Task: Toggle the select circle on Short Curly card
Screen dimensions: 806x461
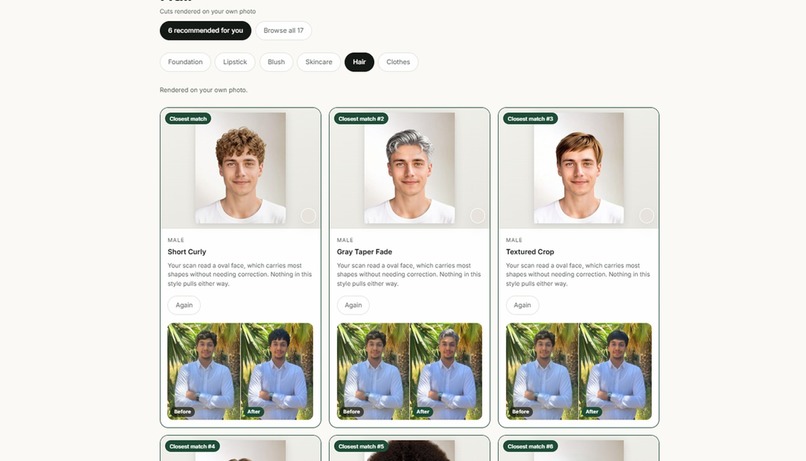Action: [308, 216]
